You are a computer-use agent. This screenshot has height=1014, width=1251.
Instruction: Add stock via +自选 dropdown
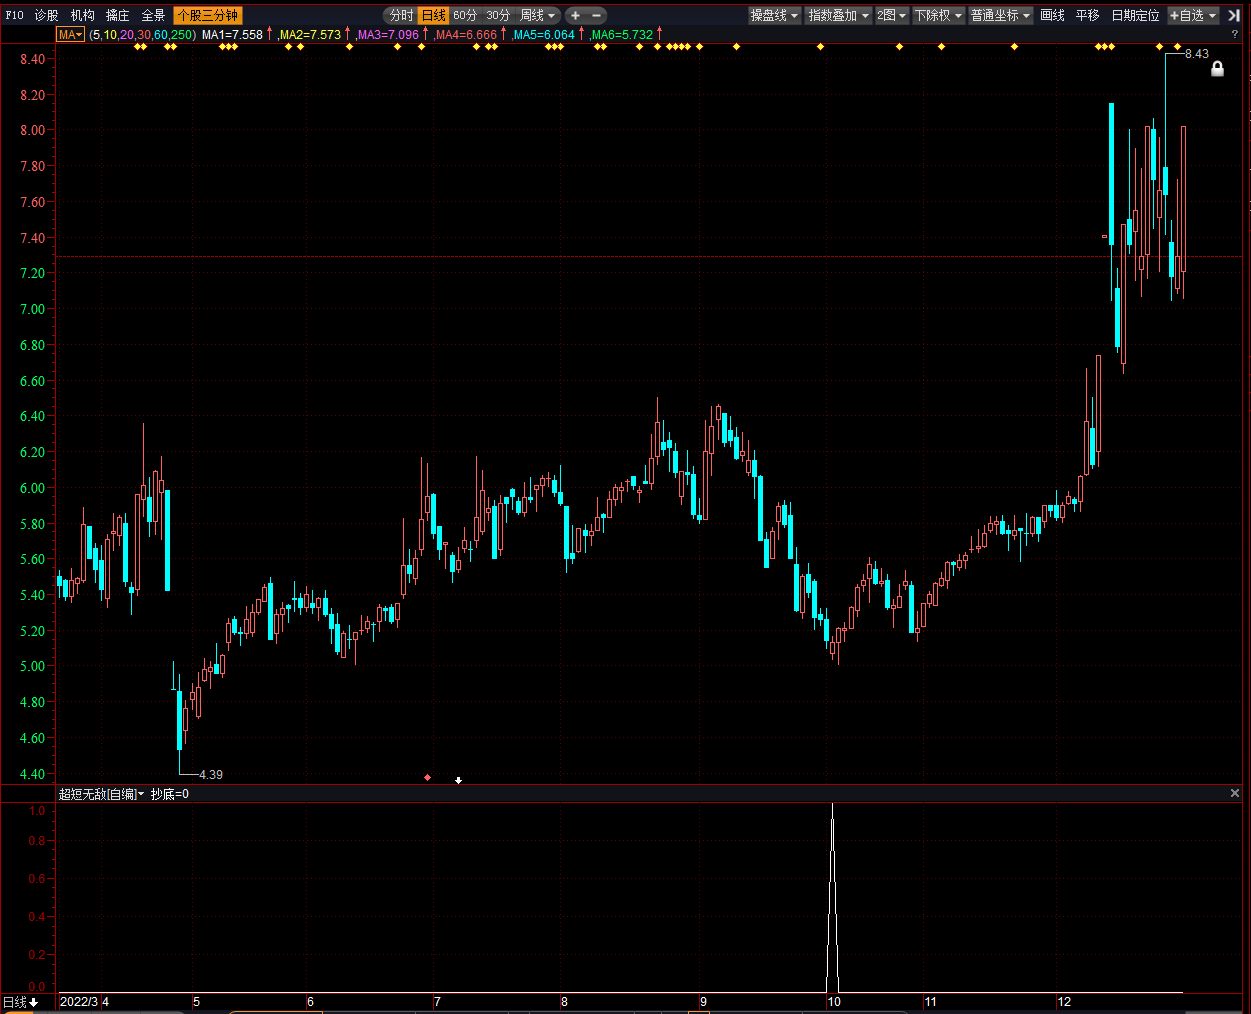point(1193,16)
